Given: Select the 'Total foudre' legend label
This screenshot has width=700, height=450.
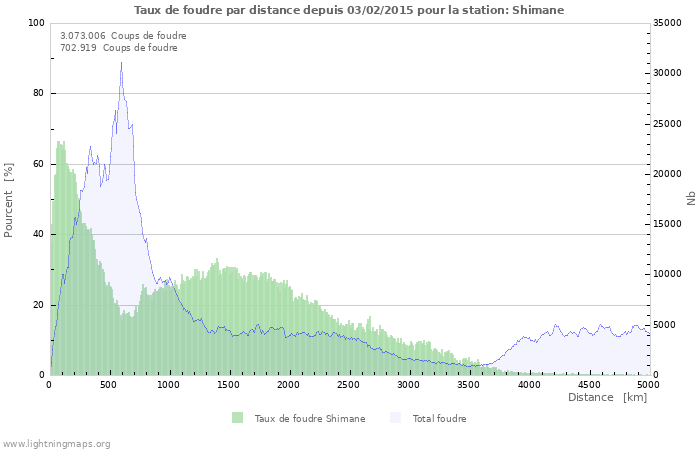Looking at the screenshot, I should [x=439, y=419].
